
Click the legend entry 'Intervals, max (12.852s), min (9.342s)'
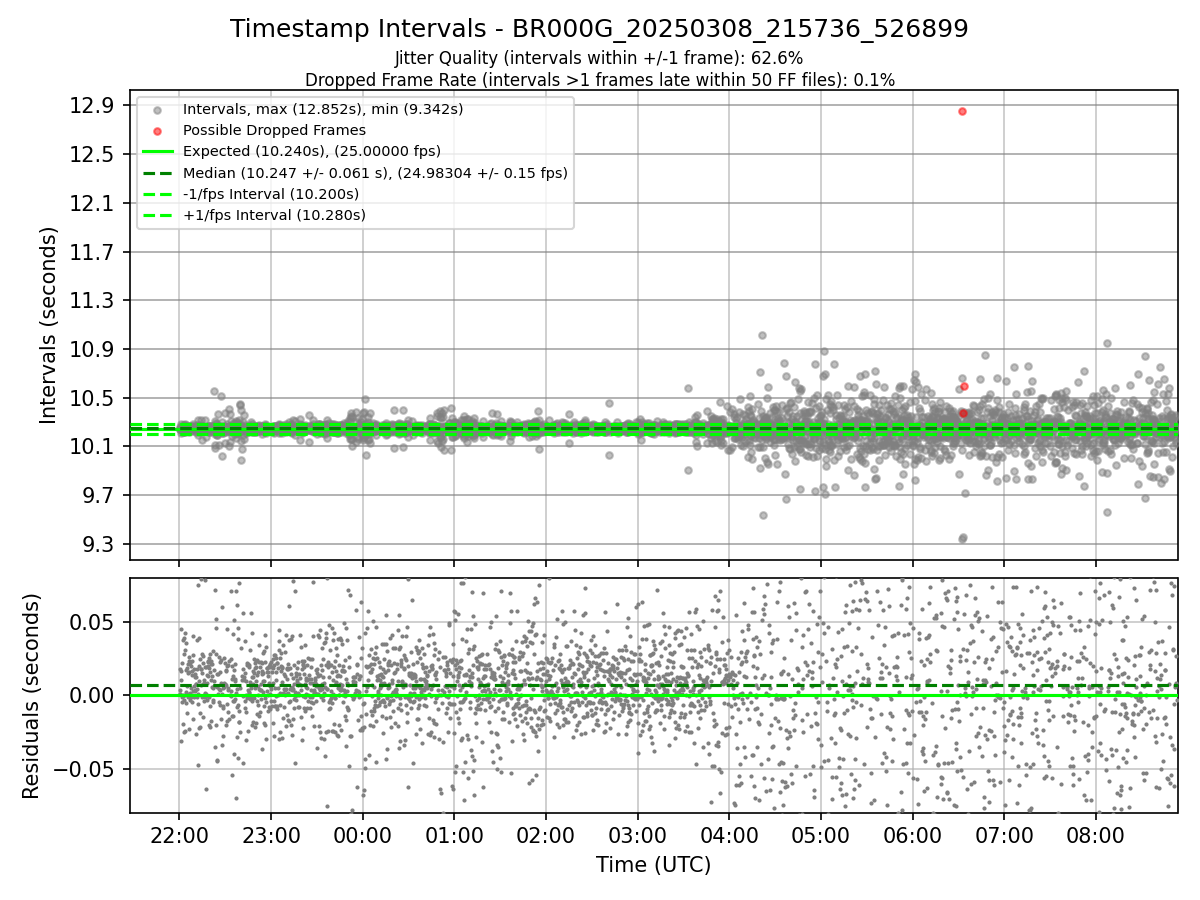(x=322, y=109)
